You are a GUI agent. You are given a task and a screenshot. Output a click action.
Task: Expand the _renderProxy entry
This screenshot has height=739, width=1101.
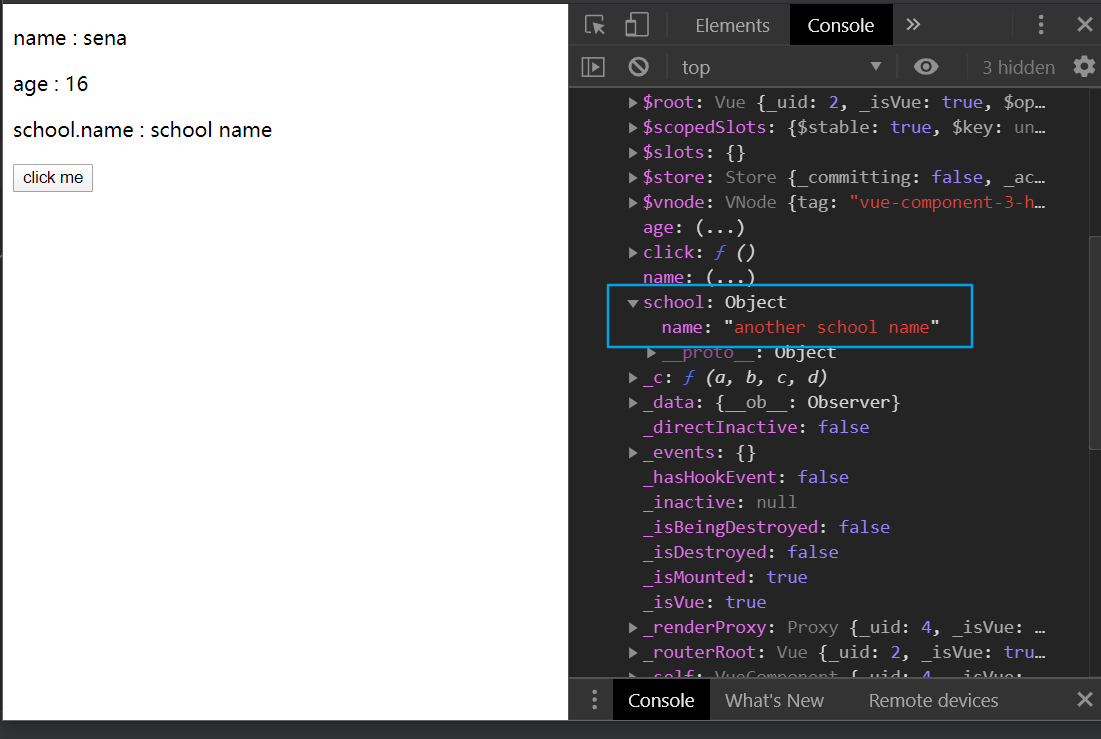(633, 627)
